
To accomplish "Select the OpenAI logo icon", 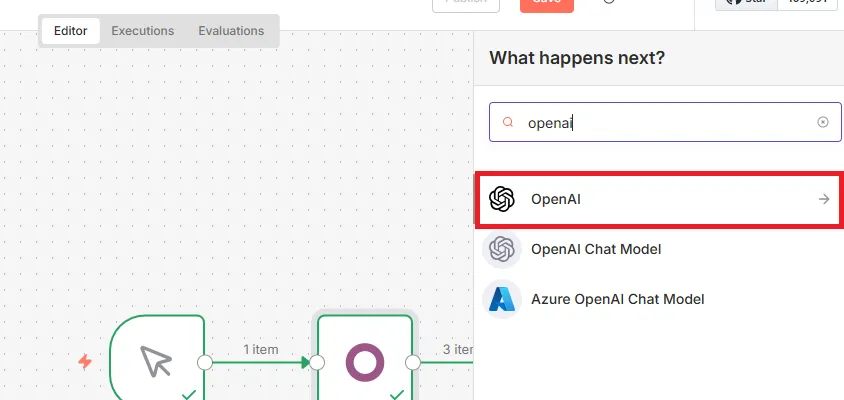I will [502, 199].
